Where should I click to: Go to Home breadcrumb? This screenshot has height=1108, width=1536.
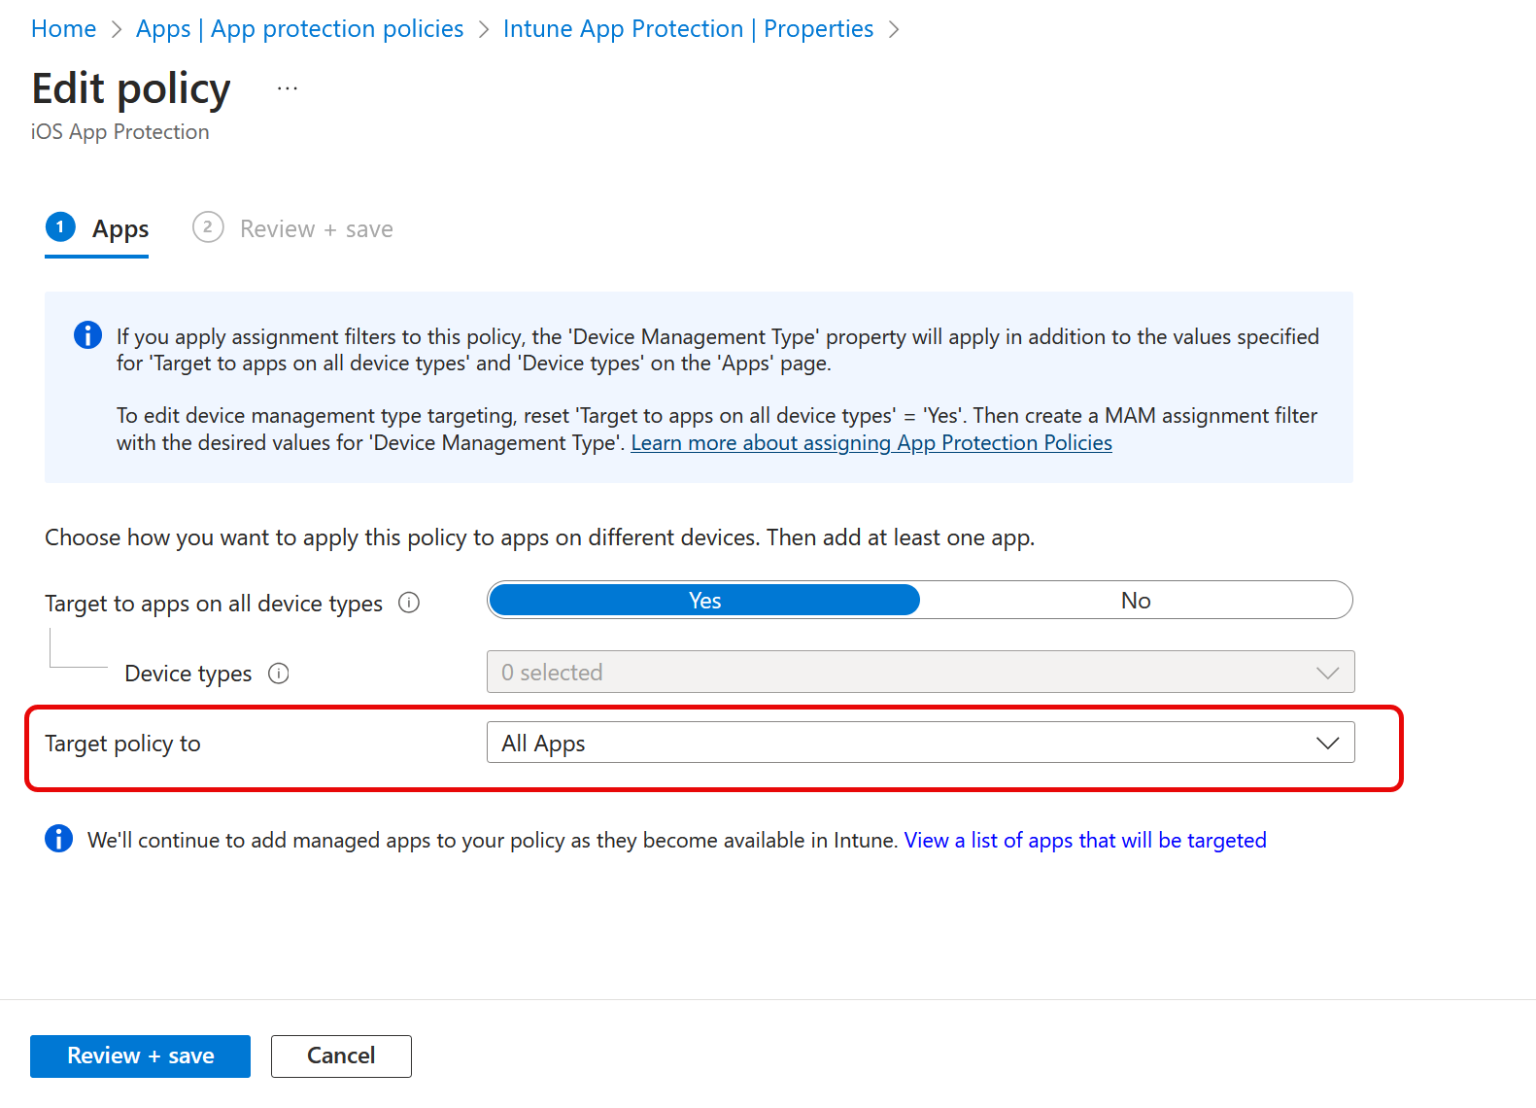[x=64, y=29]
